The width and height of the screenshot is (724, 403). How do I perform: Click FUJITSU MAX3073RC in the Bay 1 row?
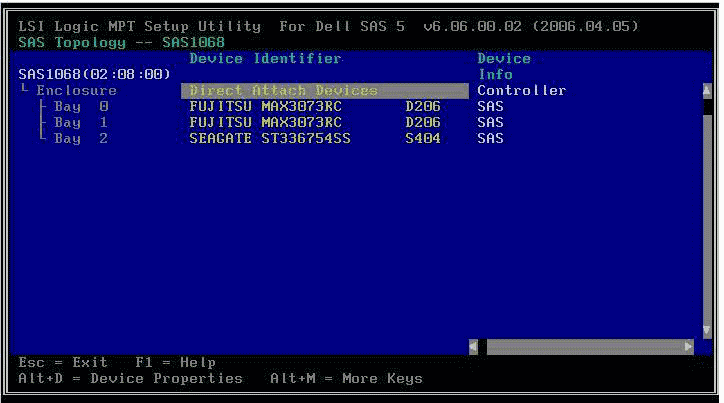(x=265, y=123)
